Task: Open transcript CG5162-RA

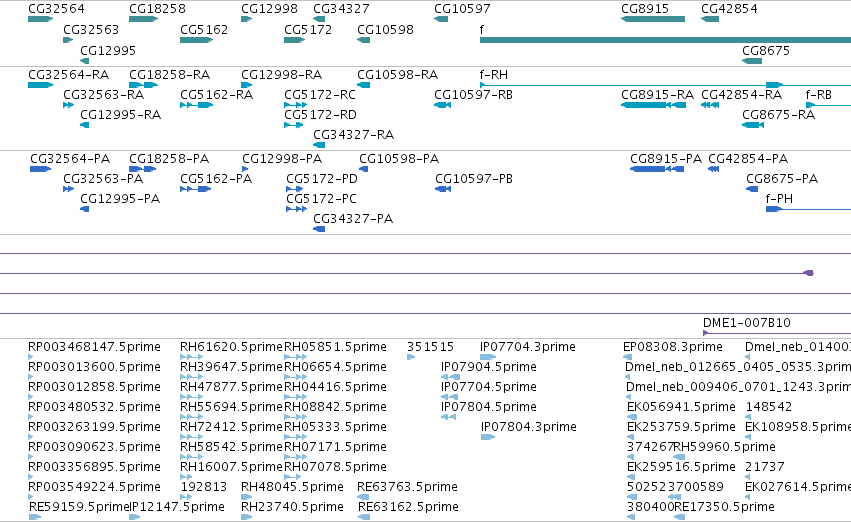Action: (217, 95)
